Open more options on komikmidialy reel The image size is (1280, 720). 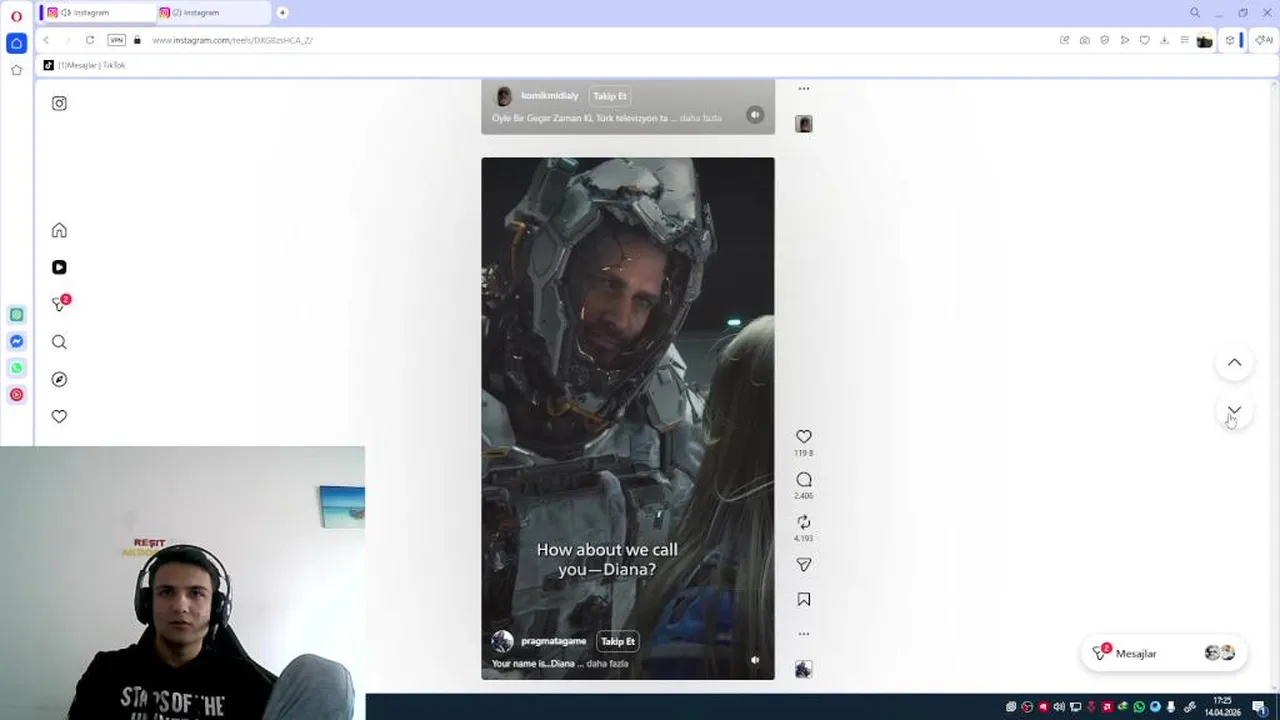pos(803,89)
